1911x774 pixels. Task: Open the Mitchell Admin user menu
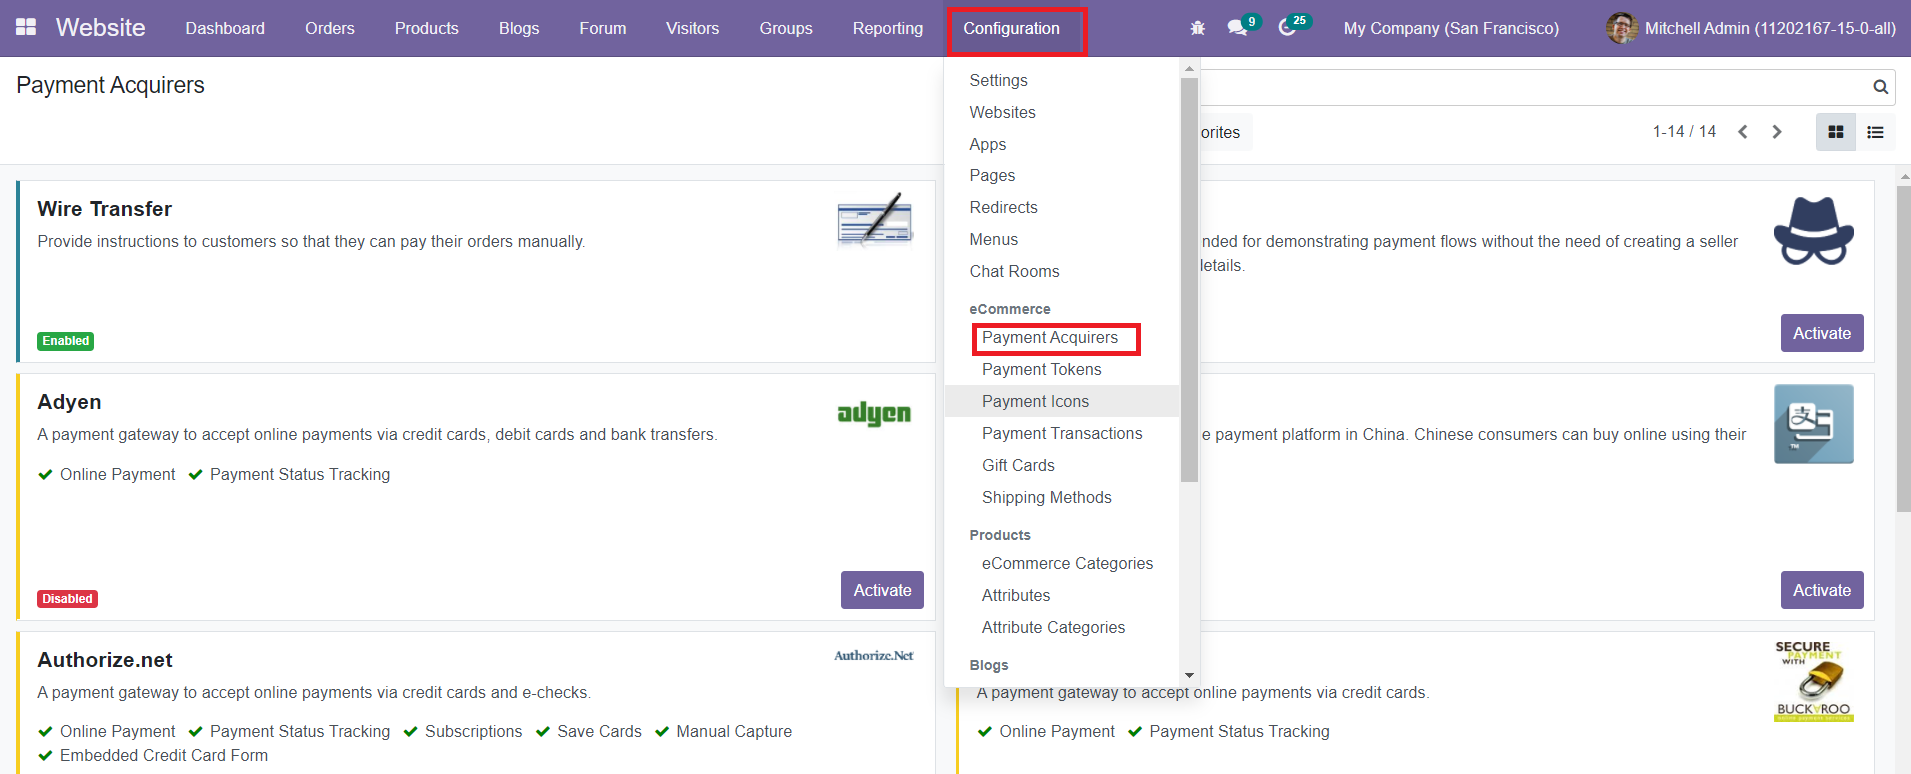pyautogui.click(x=1751, y=28)
